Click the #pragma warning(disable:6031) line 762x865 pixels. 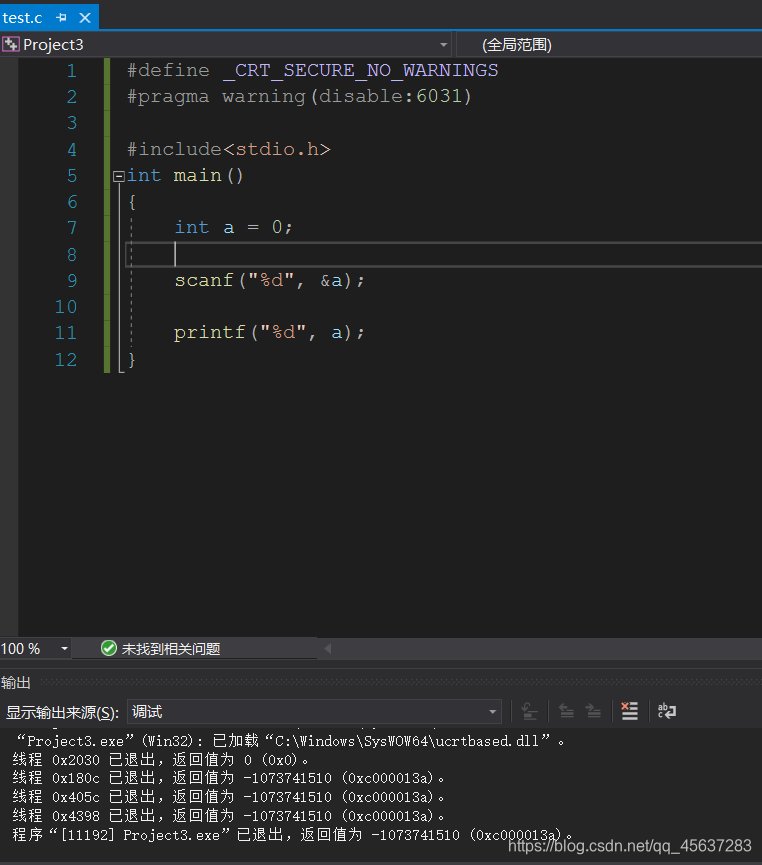tap(299, 97)
